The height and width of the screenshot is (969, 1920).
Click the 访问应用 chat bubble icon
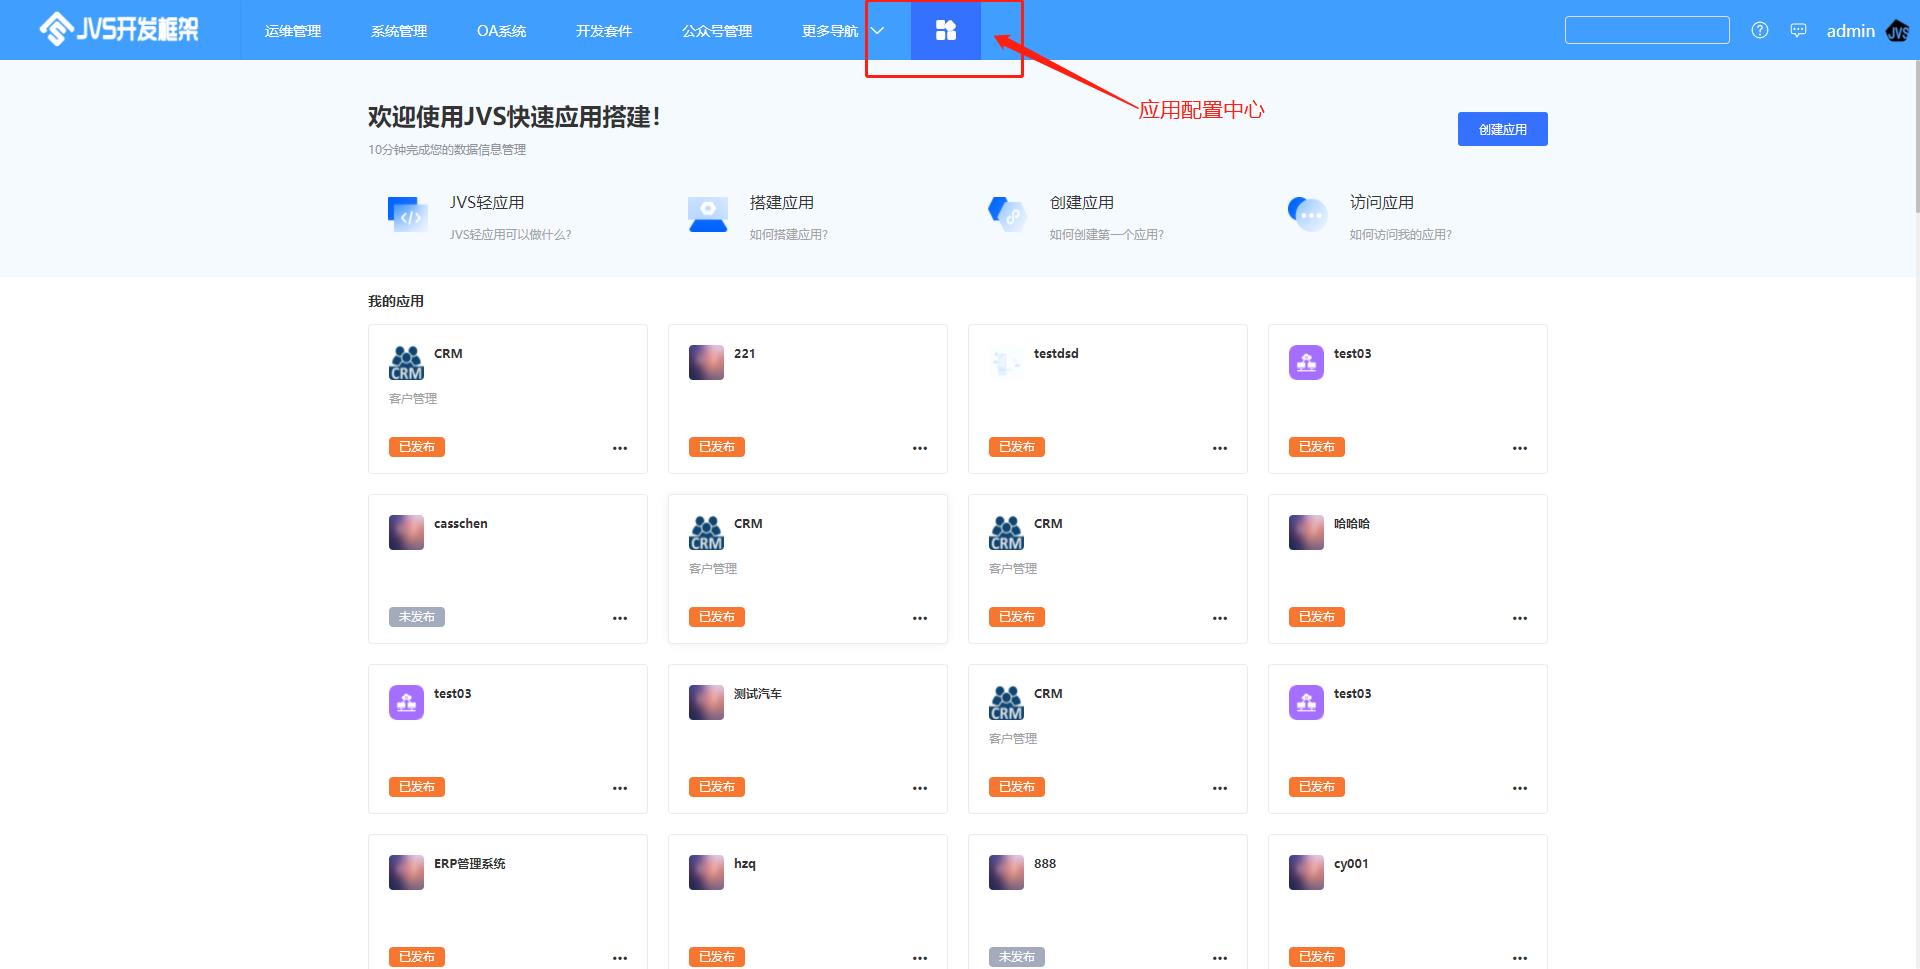(1307, 213)
